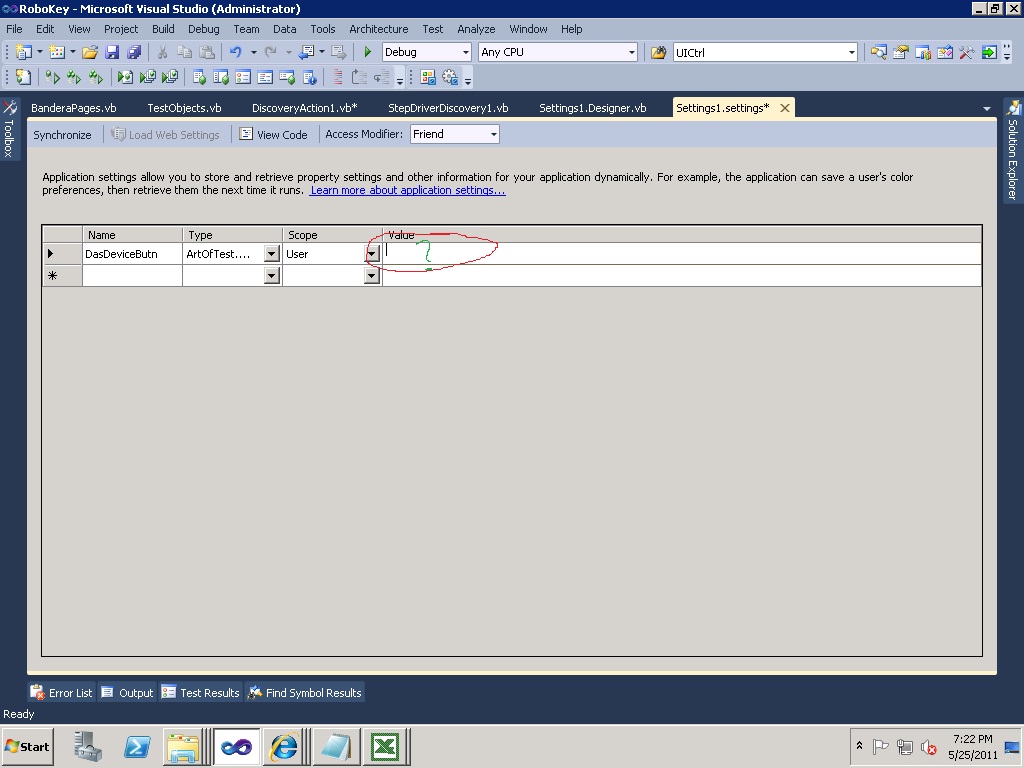Image resolution: width=1024 pixels, height=768 pixels.
Task: Click the Navigate Backward icon
Action: tap(306, 52)
